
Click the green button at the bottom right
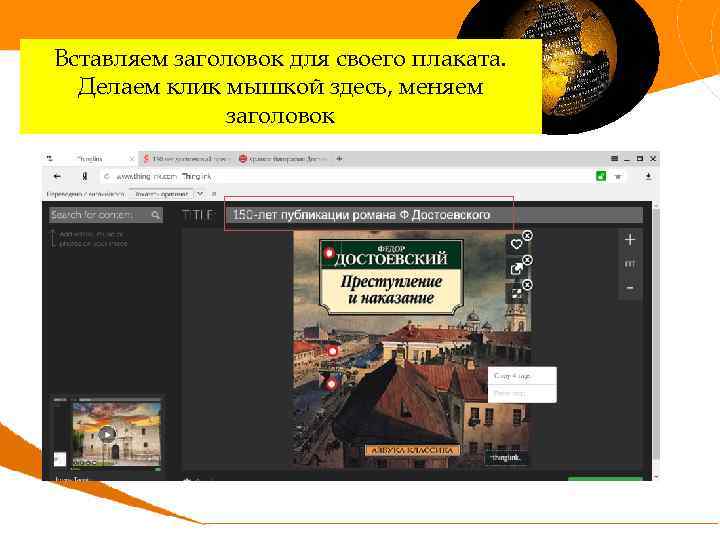(605, 478)
